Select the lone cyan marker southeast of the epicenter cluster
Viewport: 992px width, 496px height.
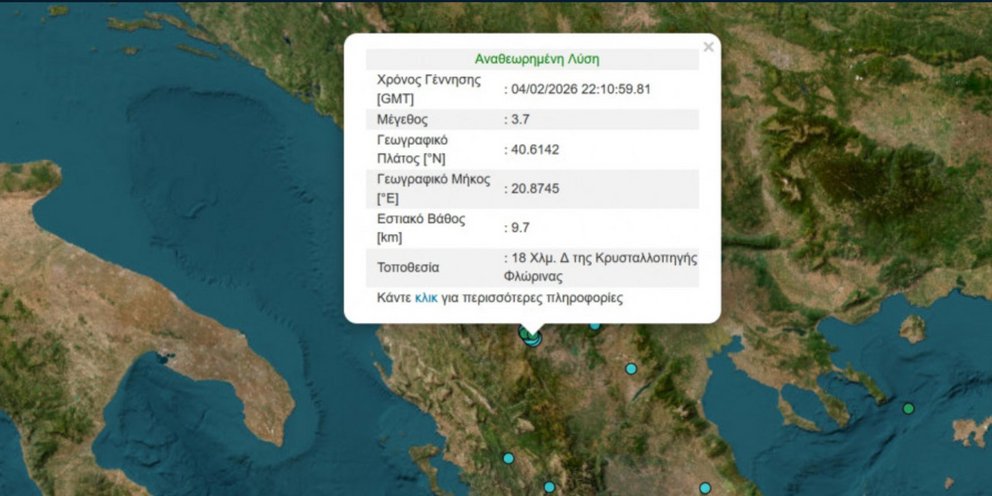[x=631, y=369]
